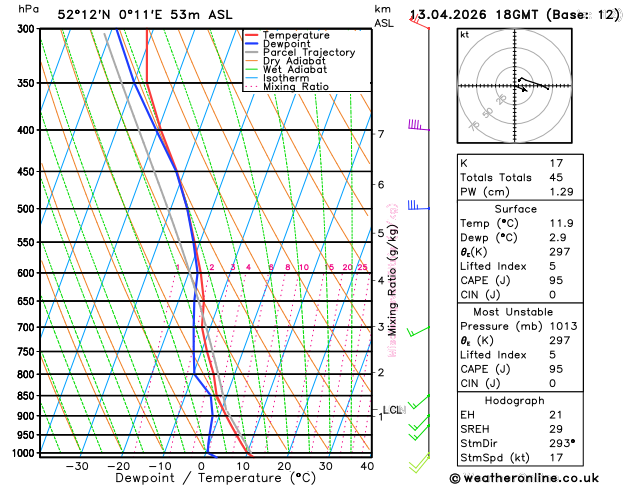Click the -30 temperature axis tick
The width and height of the screenshot is (629, 486).
pyautogui.click(x=77, y=466)
